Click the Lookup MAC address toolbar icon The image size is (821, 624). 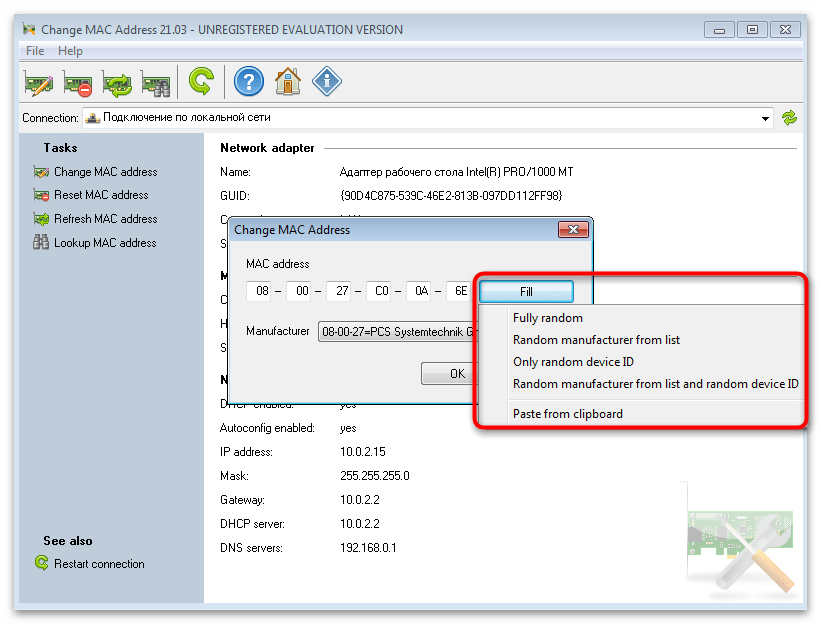coord(156,83)
